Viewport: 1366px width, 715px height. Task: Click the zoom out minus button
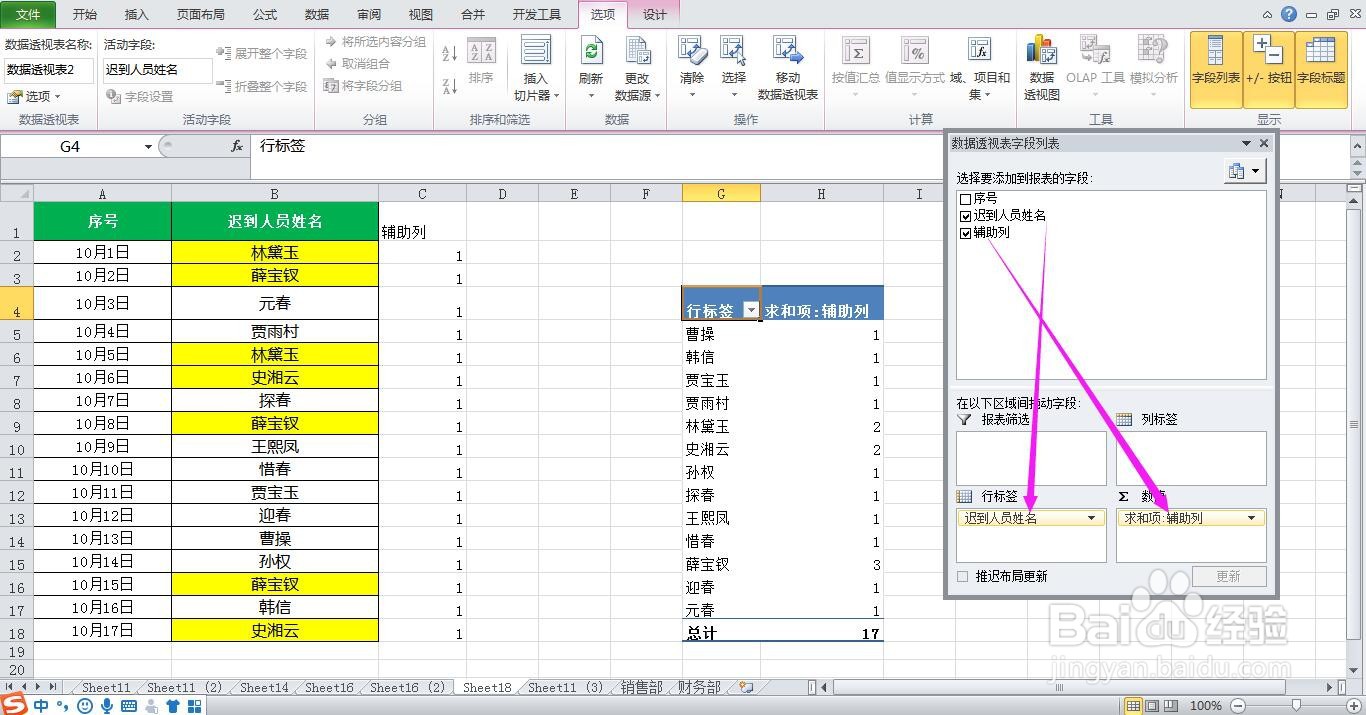pyautogui.click(x=1238, y=705)
